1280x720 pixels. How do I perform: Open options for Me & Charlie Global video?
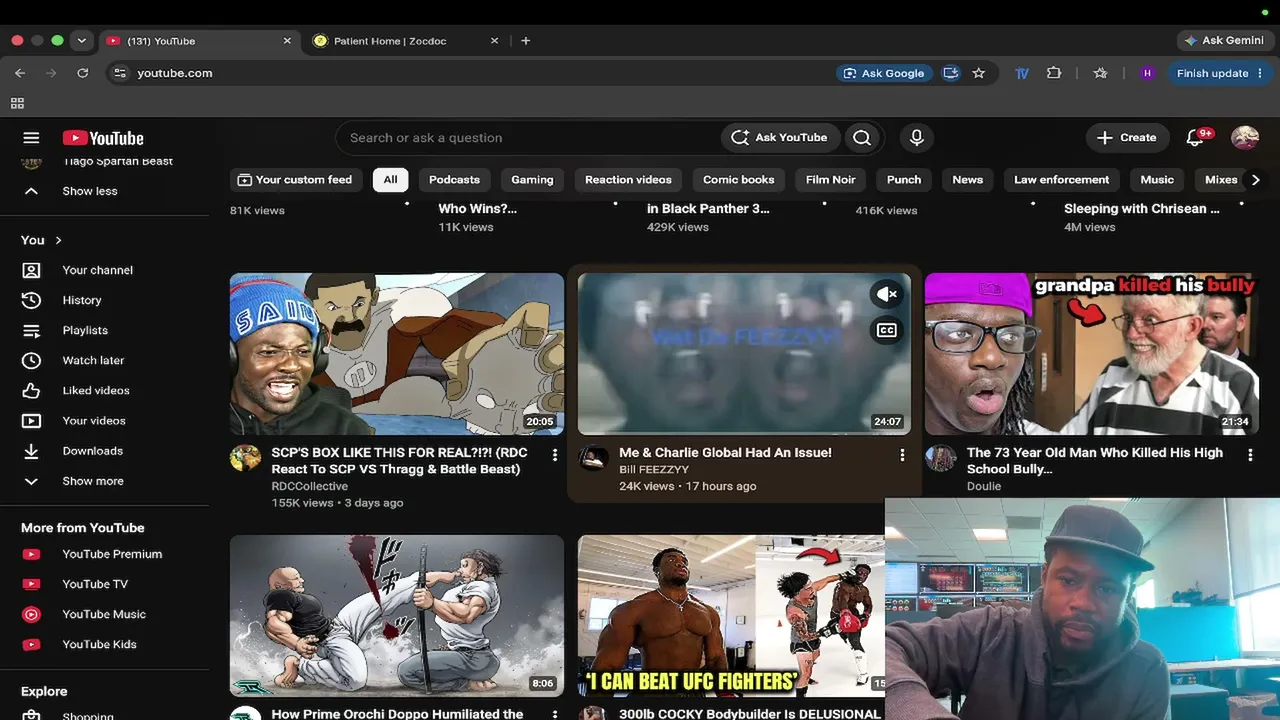pyautogui.click(x=902, y=455)
